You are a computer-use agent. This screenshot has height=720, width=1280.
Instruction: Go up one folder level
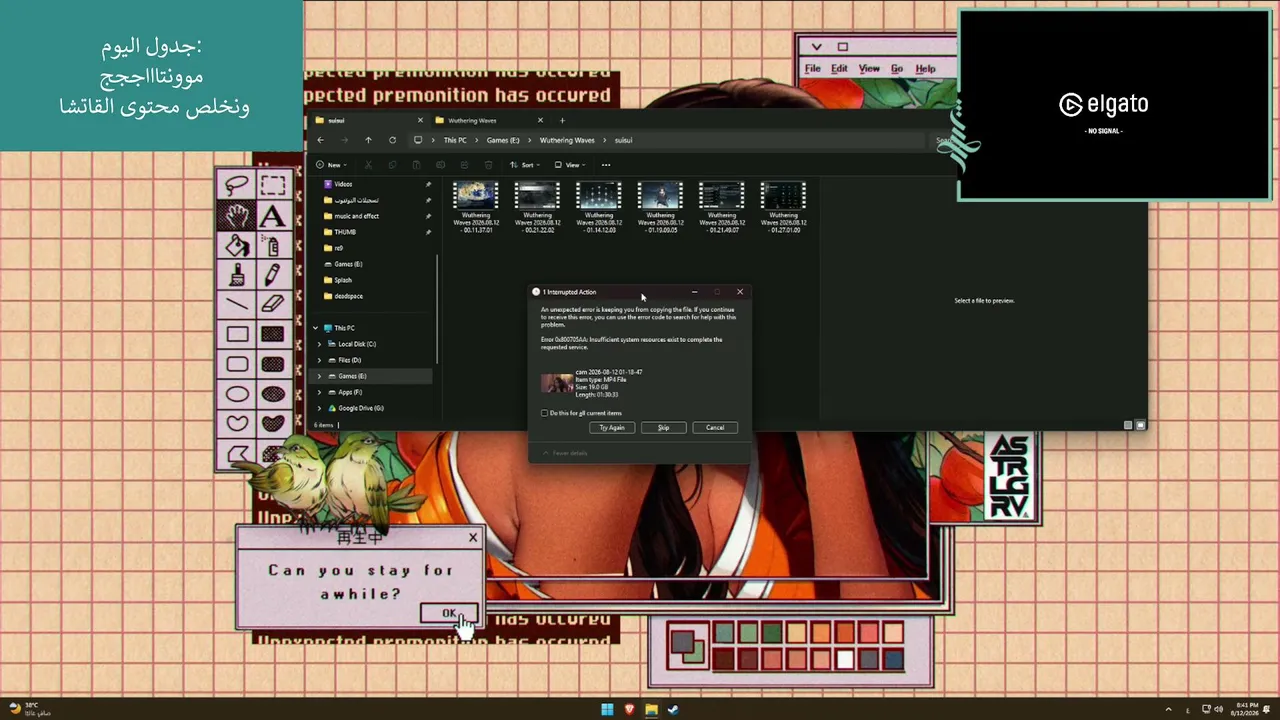point(368,140)
